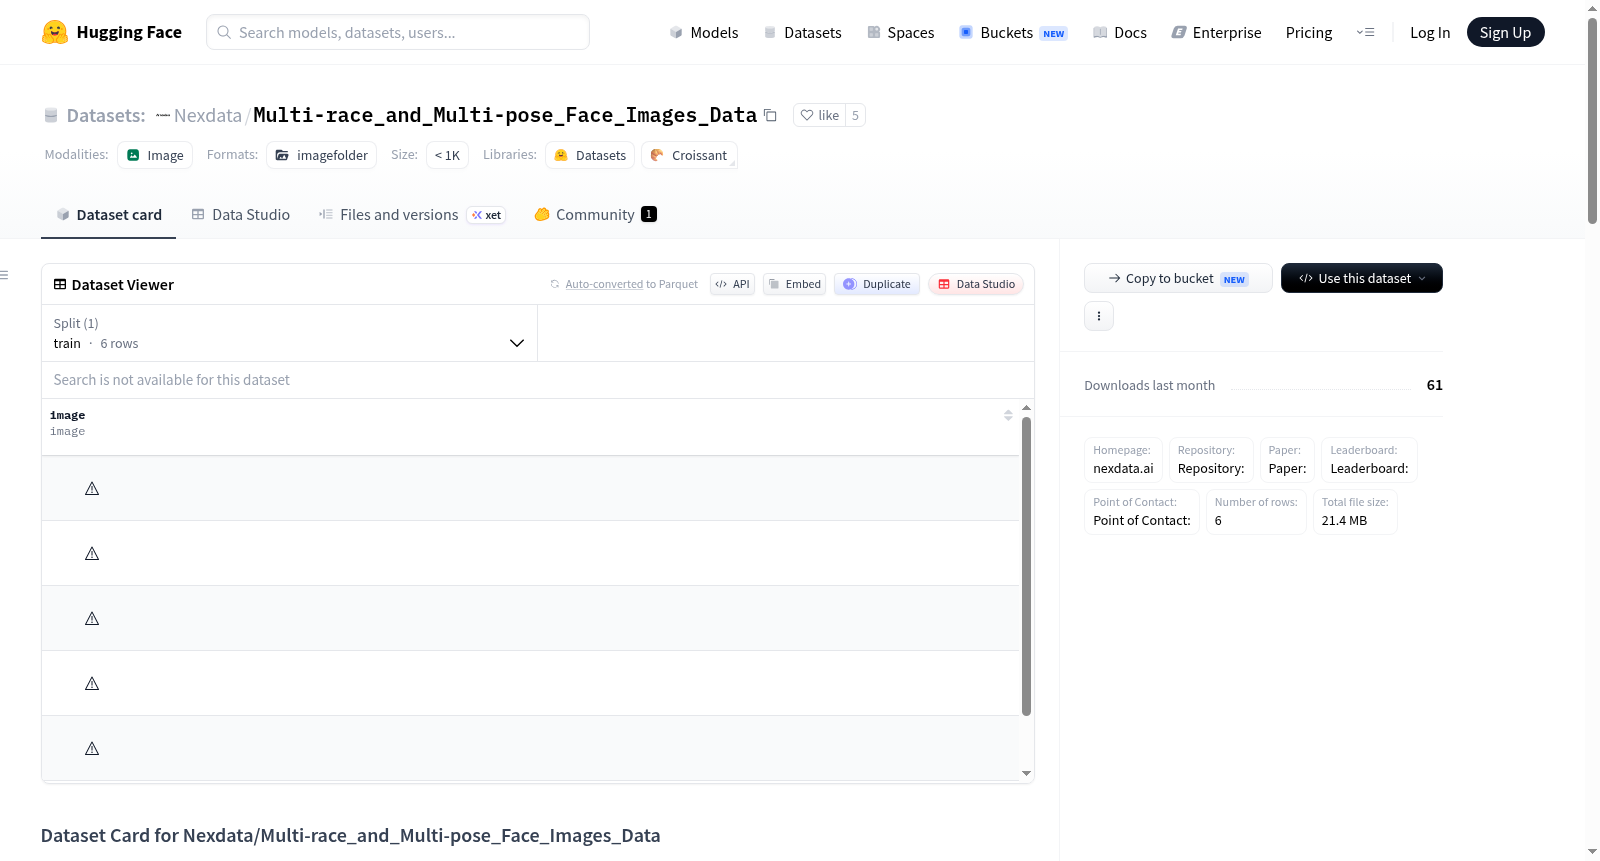Open the Use this dataset dropdown

(x=1361, y=278)
